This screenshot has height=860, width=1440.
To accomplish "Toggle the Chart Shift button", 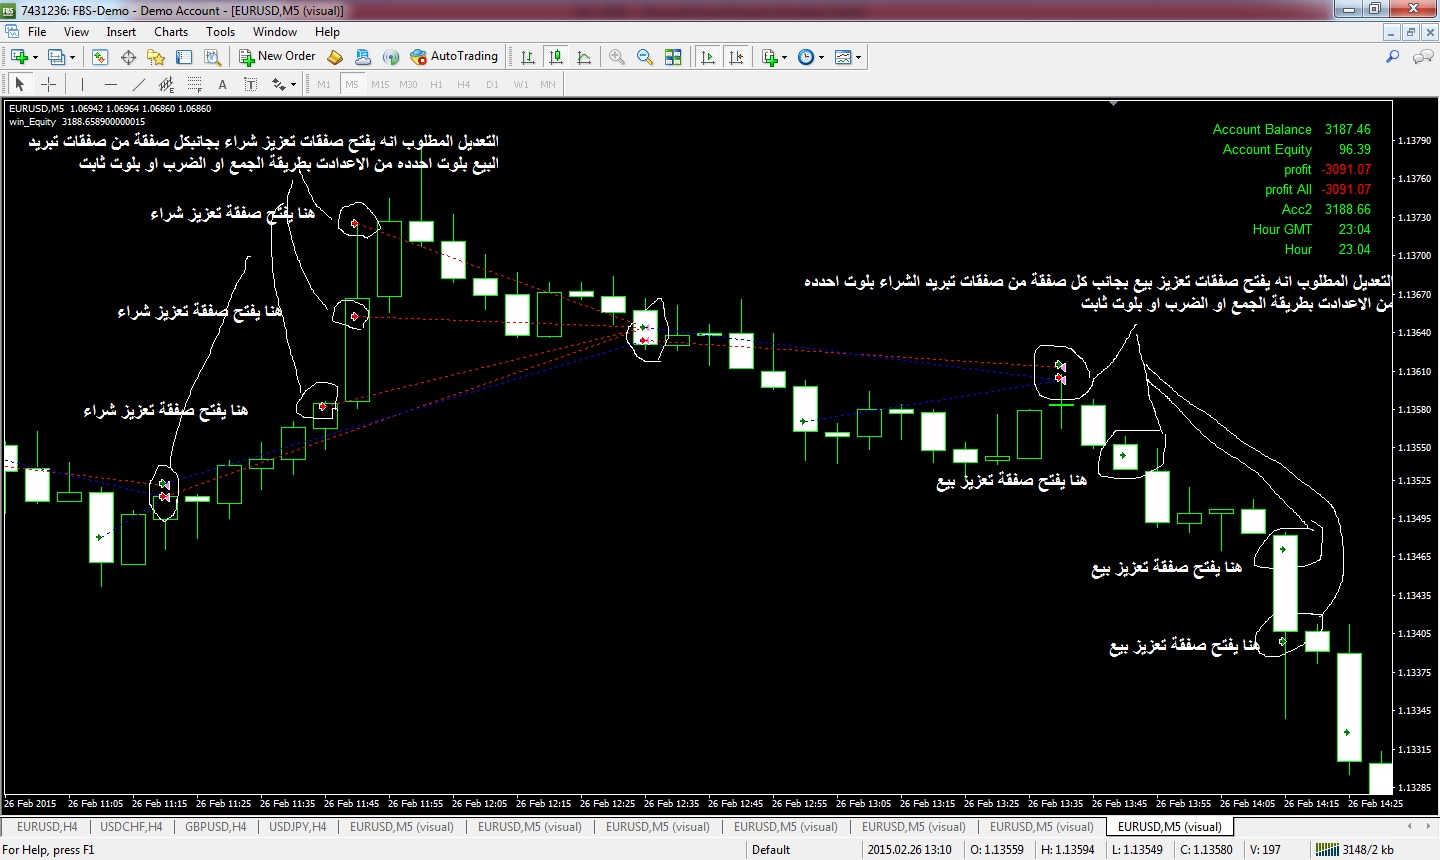I will 736,57.
